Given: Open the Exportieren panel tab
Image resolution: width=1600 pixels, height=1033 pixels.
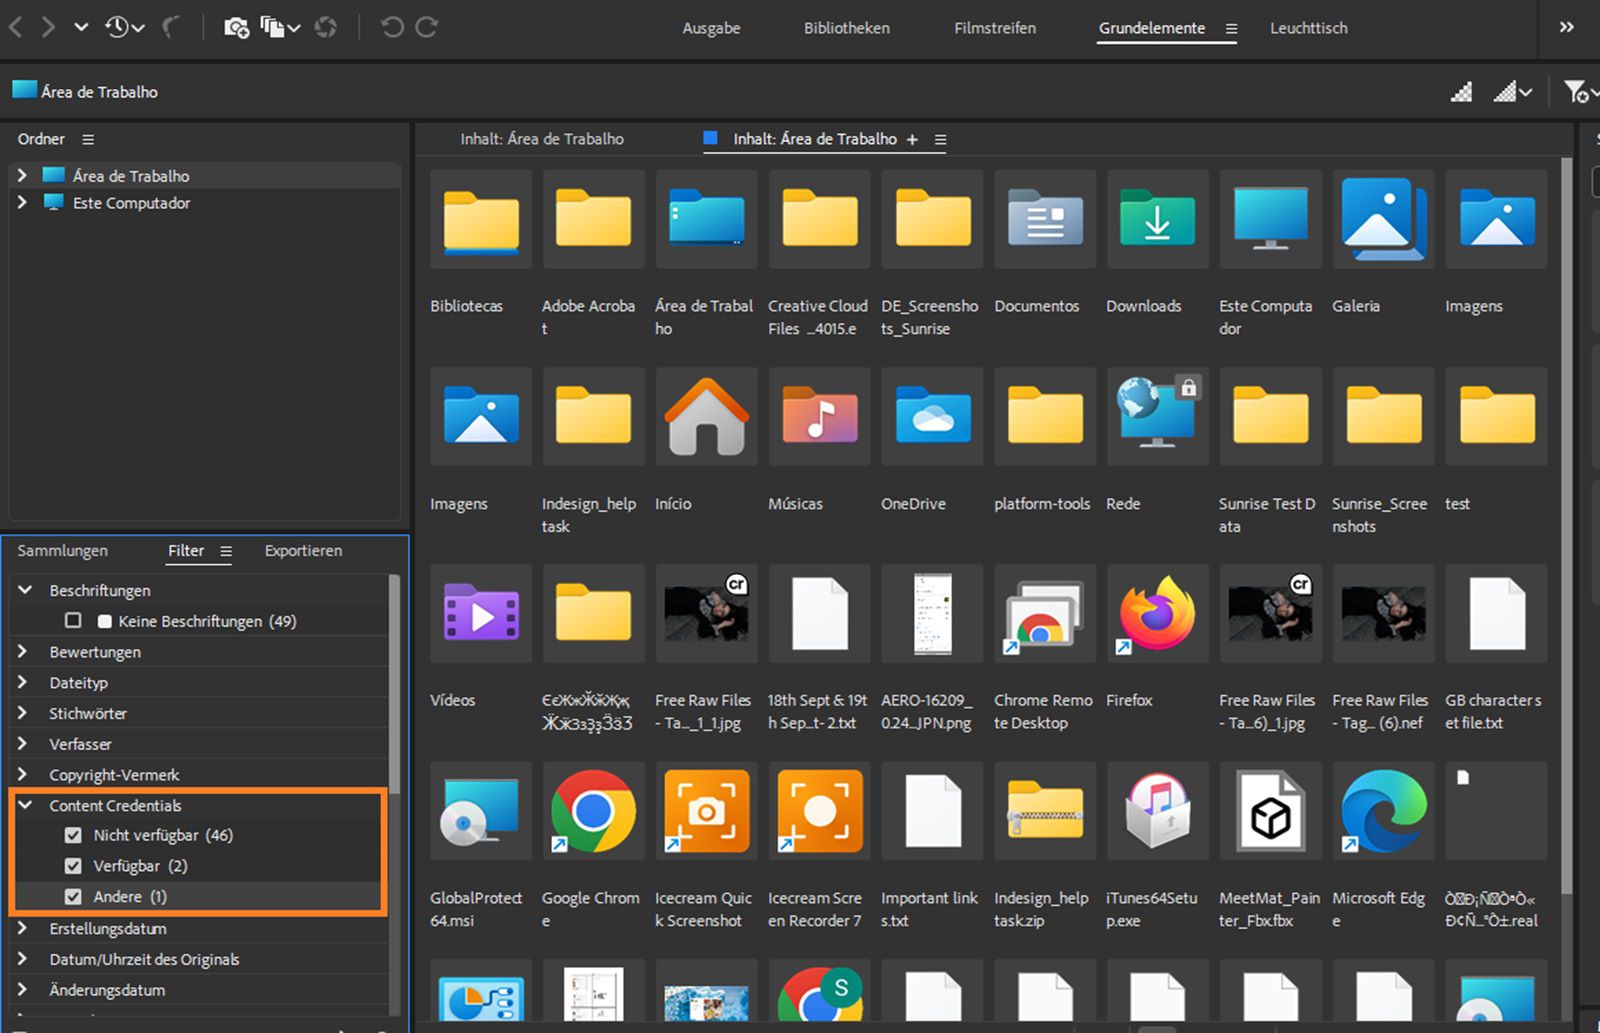Looking at the screenshot, I should pos(303,551).
